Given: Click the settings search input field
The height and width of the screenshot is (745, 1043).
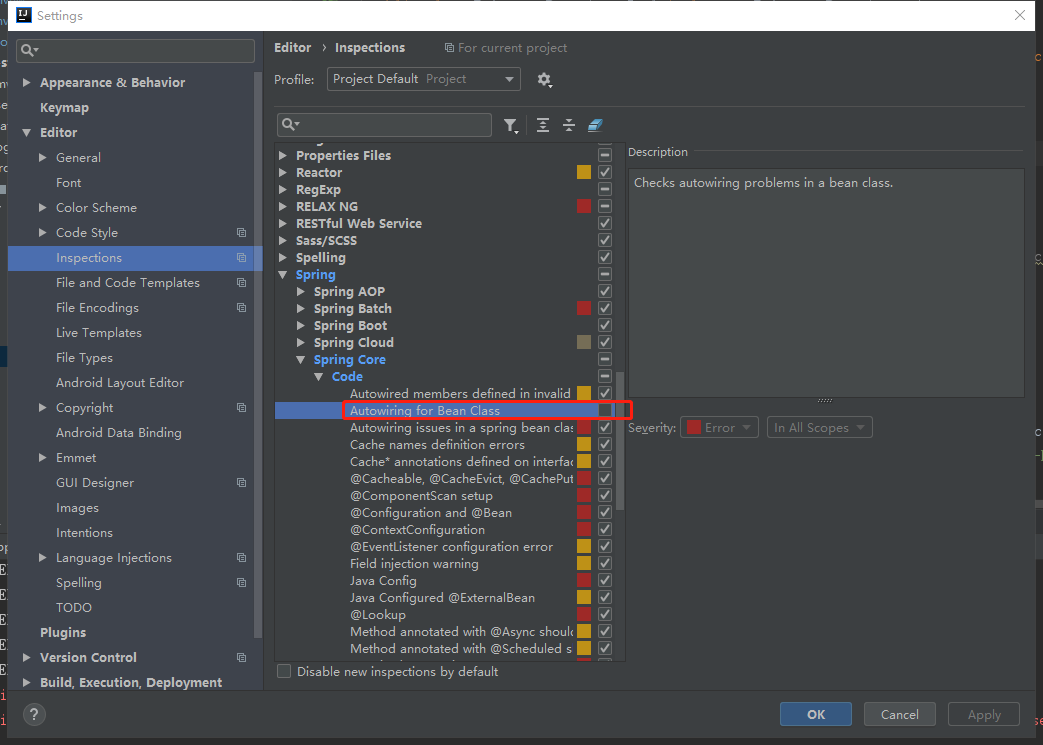Looking at the screenshot, I should tap(136, 51).
